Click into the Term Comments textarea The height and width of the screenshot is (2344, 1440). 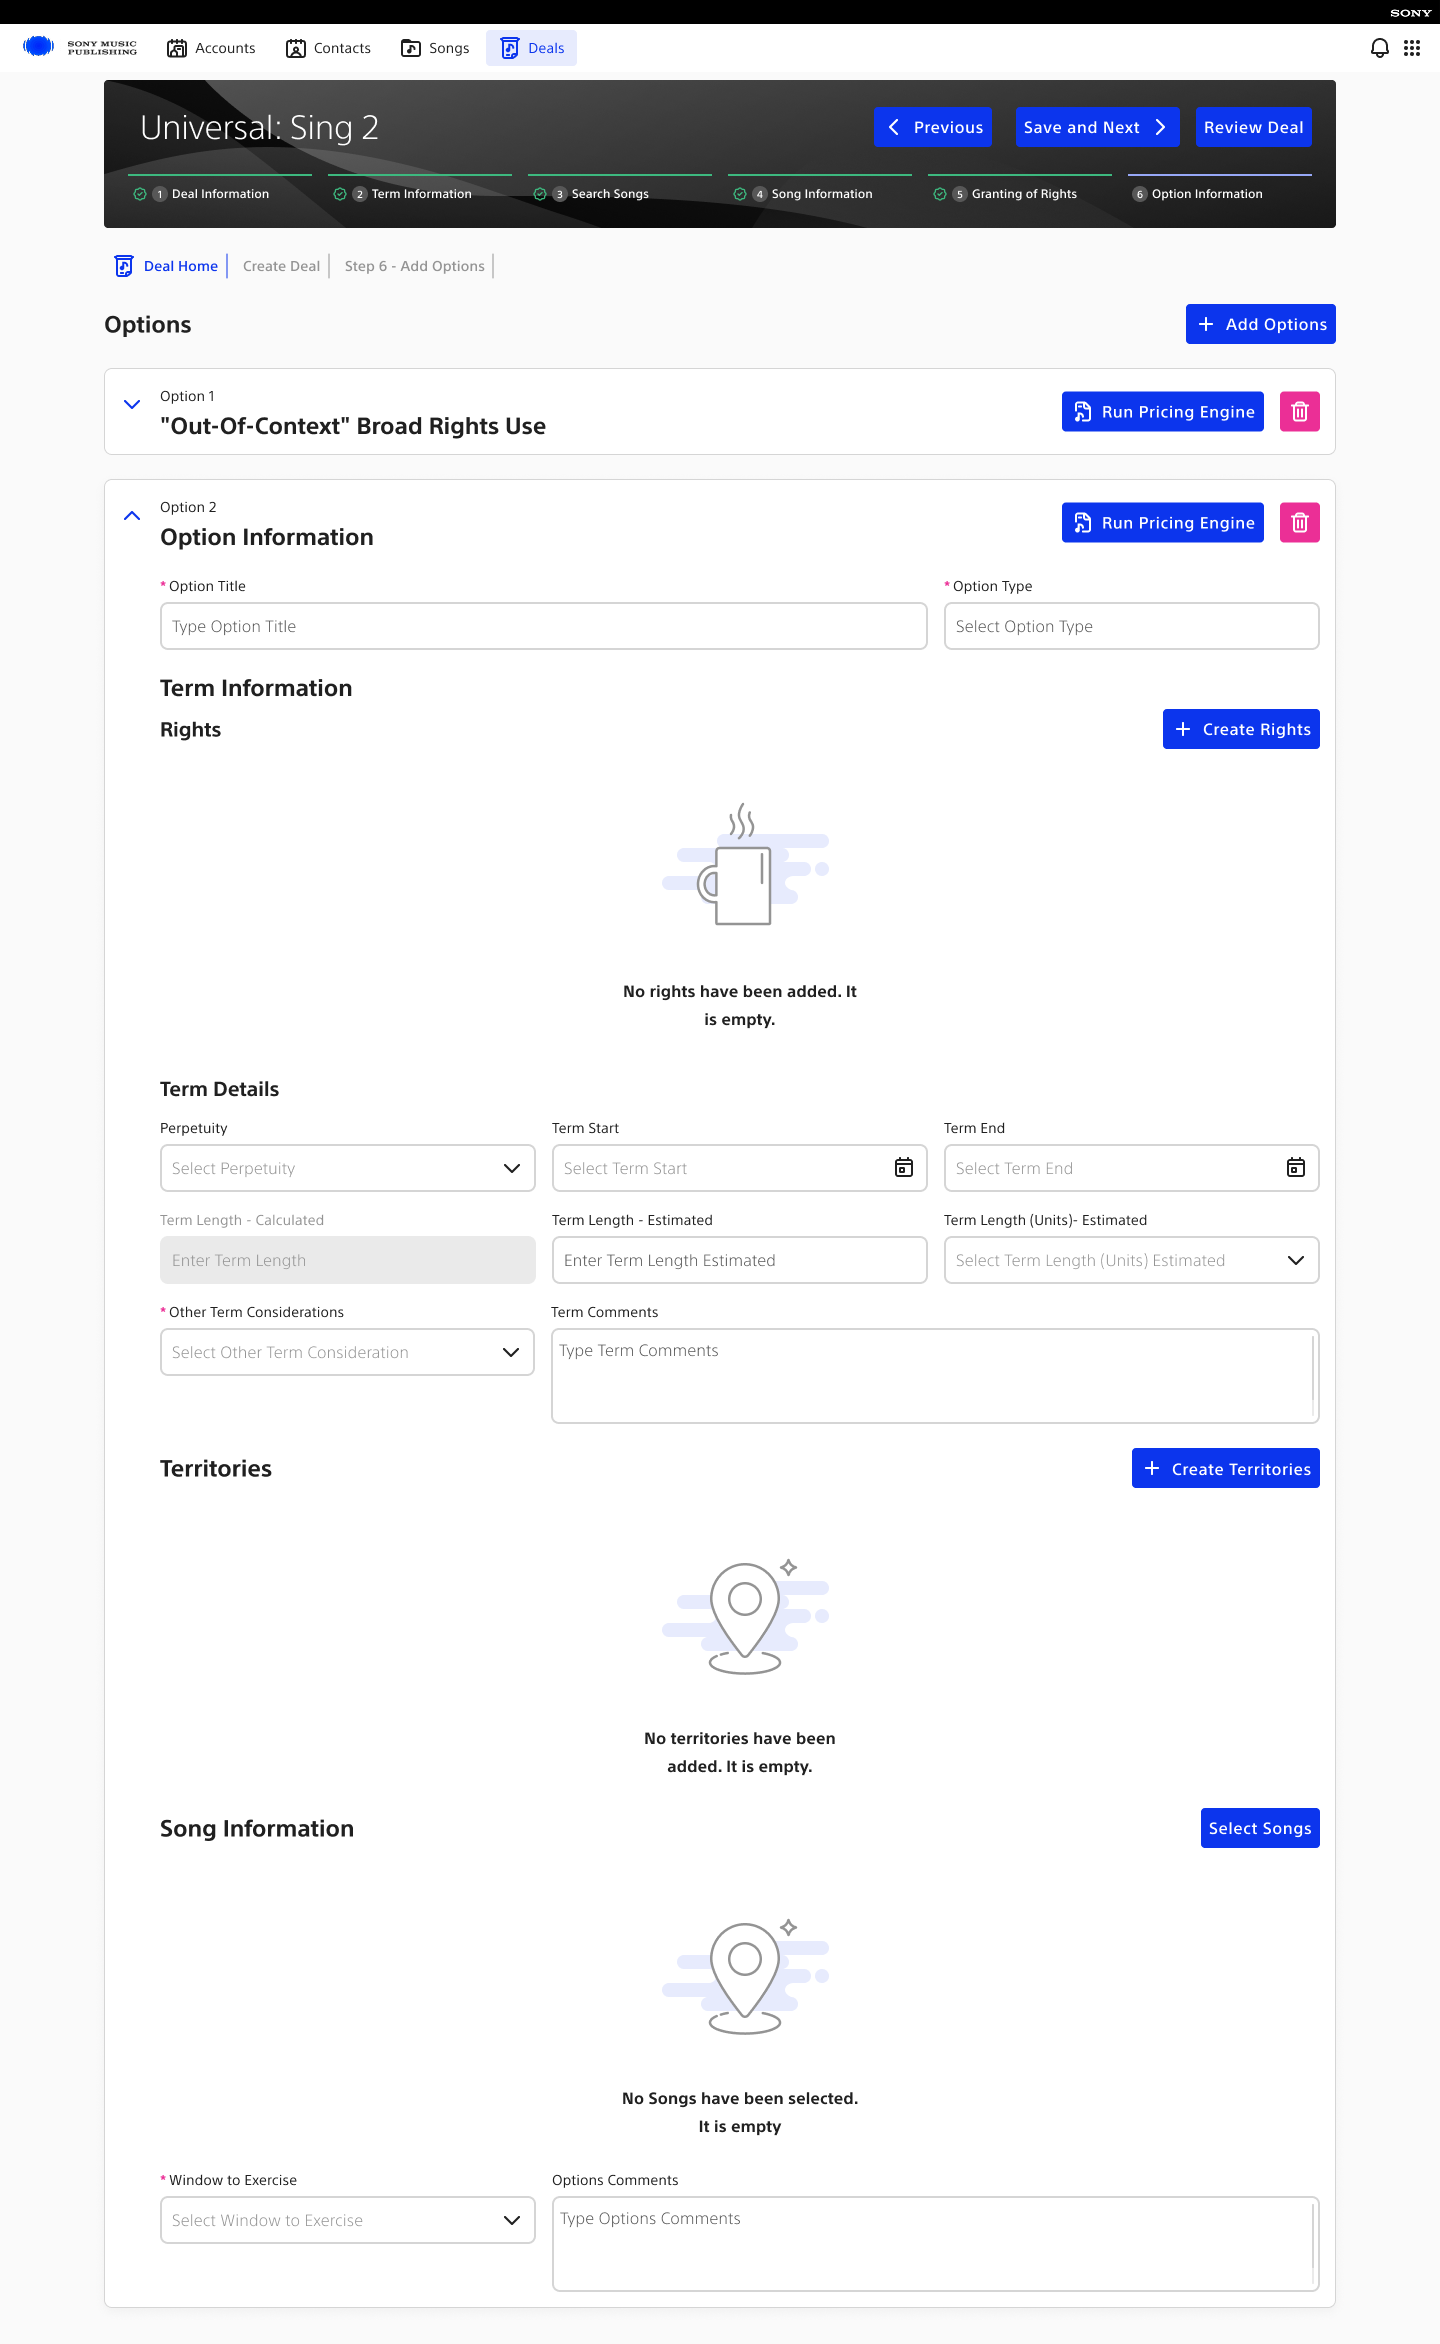tap(935, 1376)
